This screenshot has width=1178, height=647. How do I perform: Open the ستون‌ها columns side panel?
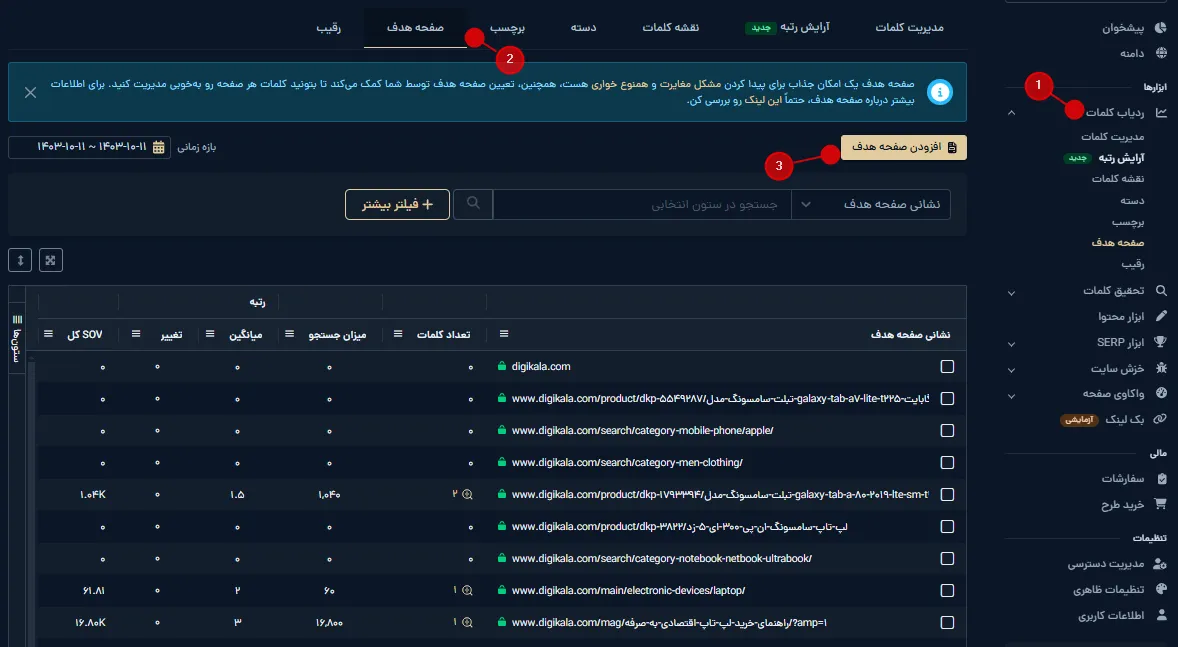(17, 338)
